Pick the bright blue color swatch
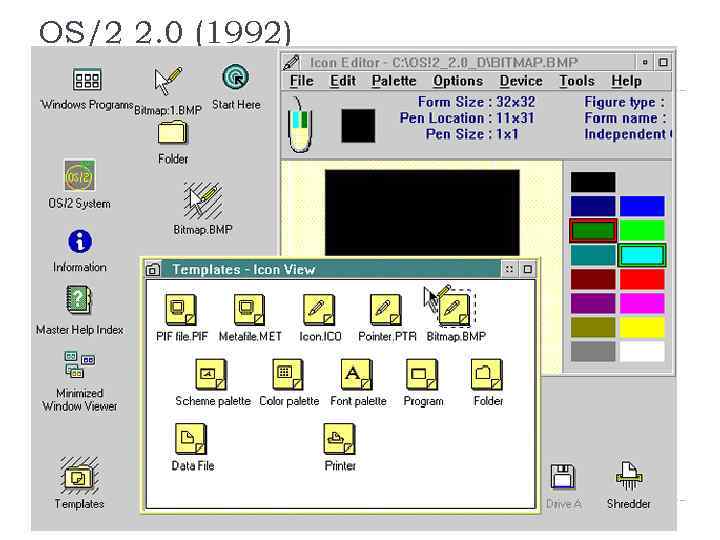Image resolution: width=720 pixels, height=540 pixels. coord(642,206)
